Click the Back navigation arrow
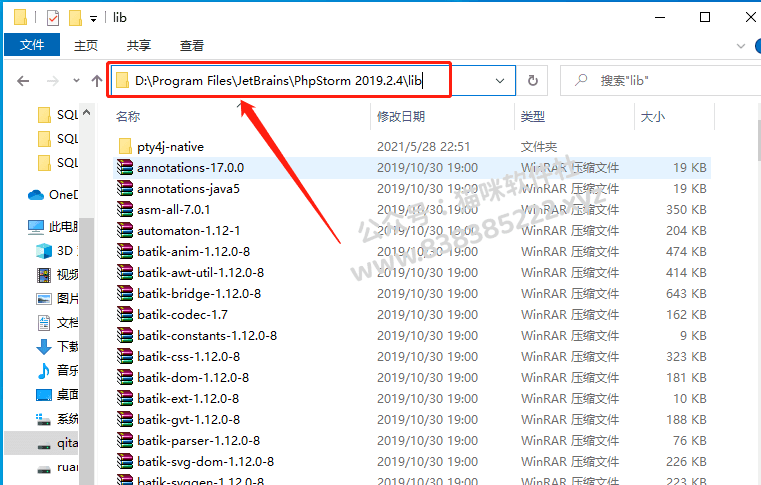Viewport: 761px width, 485px height. tap(23, 81)
